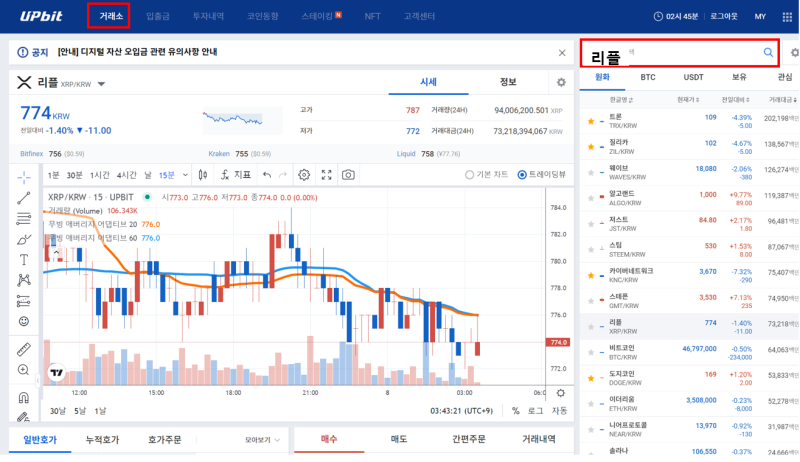Switch to the USDT market tab

pos(693,77)
